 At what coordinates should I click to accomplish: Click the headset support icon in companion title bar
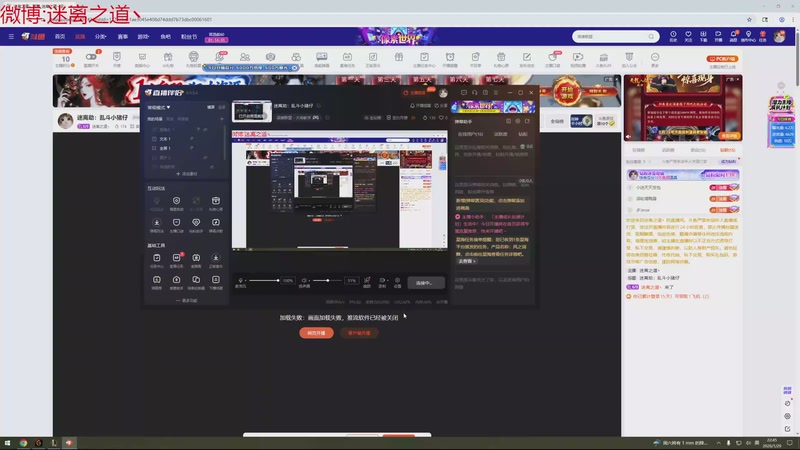point(474,93)
